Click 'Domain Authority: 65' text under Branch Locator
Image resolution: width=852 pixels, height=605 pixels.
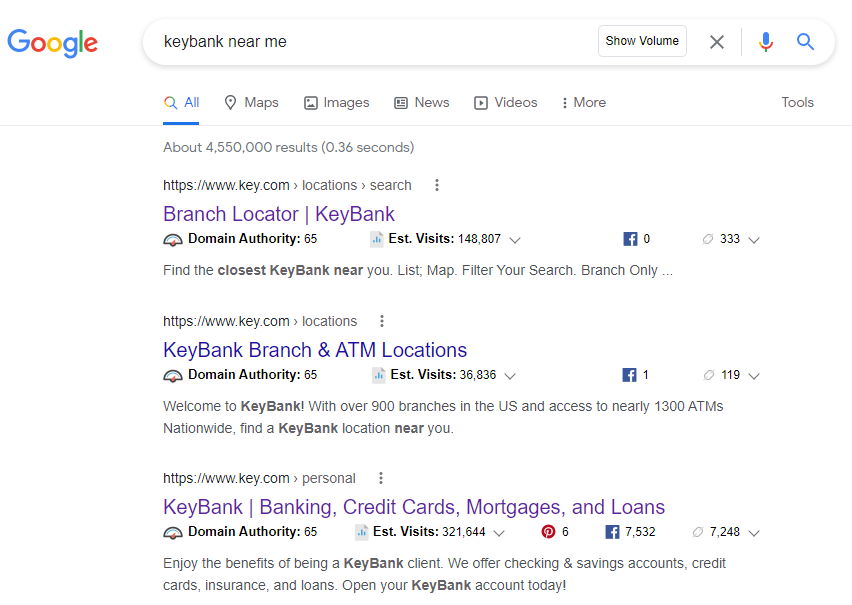[x=252, y=239]
